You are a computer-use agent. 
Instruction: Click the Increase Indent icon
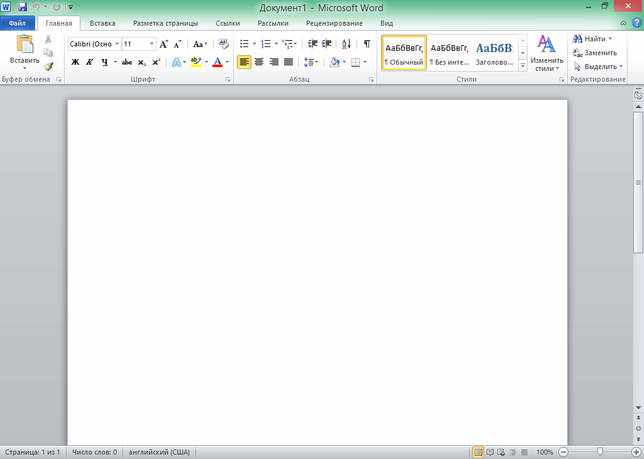(327, 44)
